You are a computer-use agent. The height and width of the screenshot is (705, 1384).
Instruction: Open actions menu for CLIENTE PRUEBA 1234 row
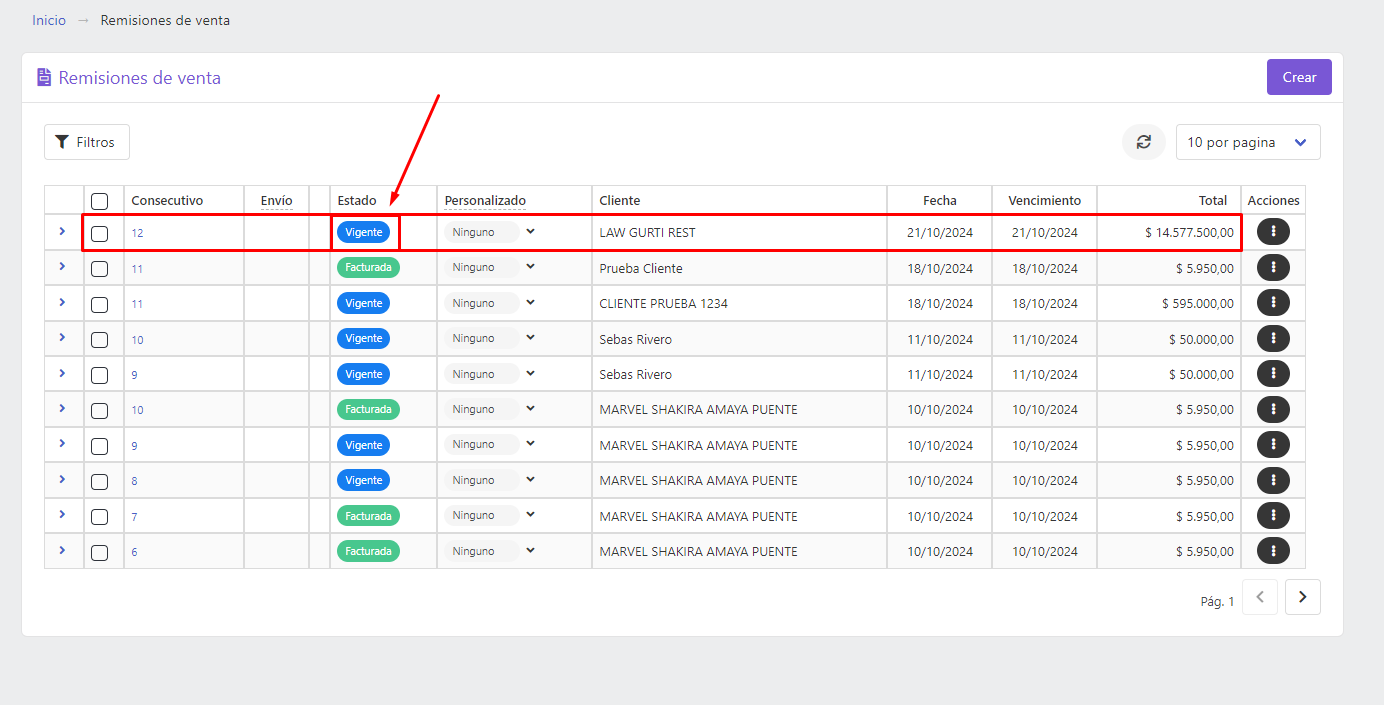[x=1273, y=302]
